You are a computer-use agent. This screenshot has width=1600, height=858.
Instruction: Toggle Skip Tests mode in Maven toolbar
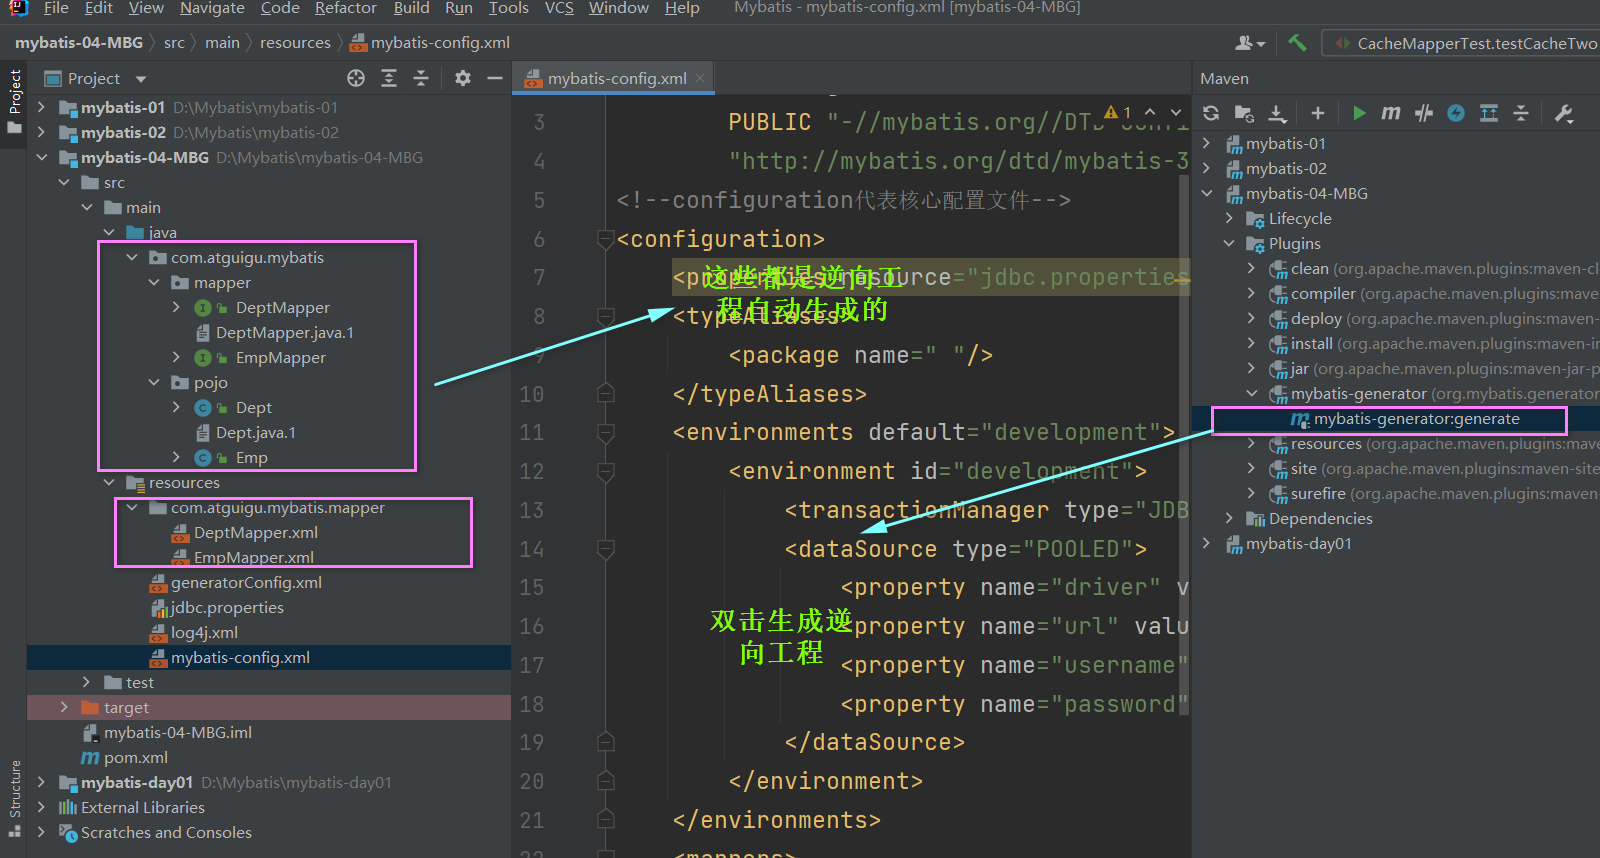[1424, 113]
